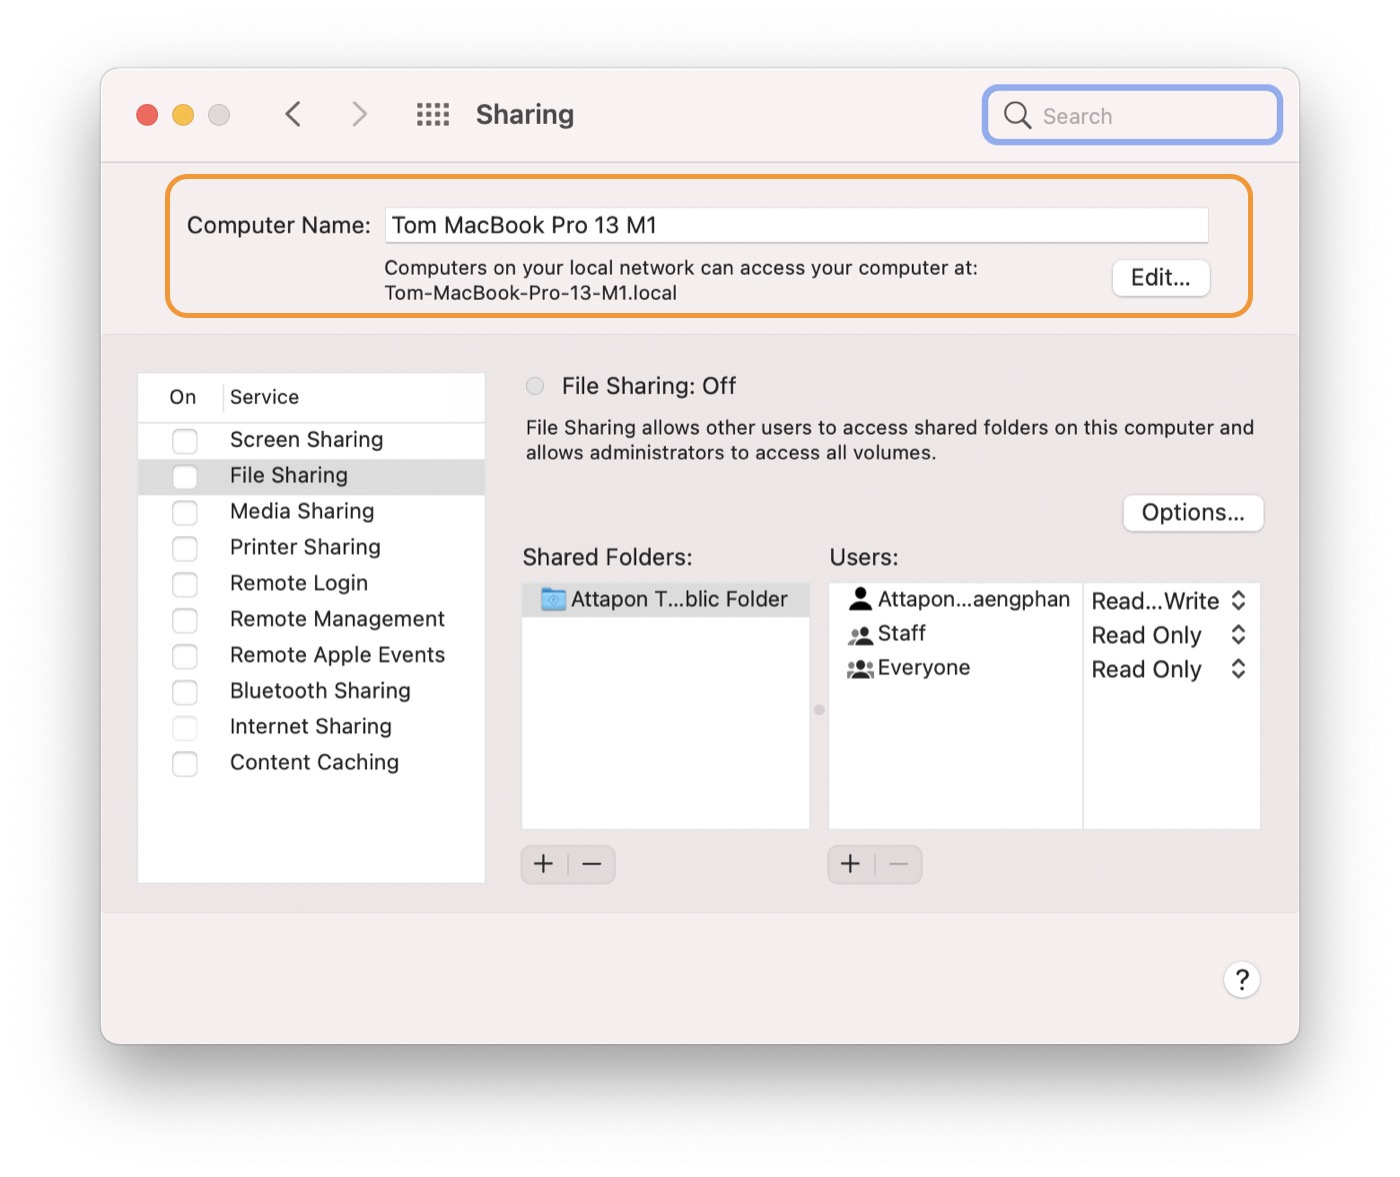Show all preferences grid icon
The image size is (1400, 1177).
(433, 115)
